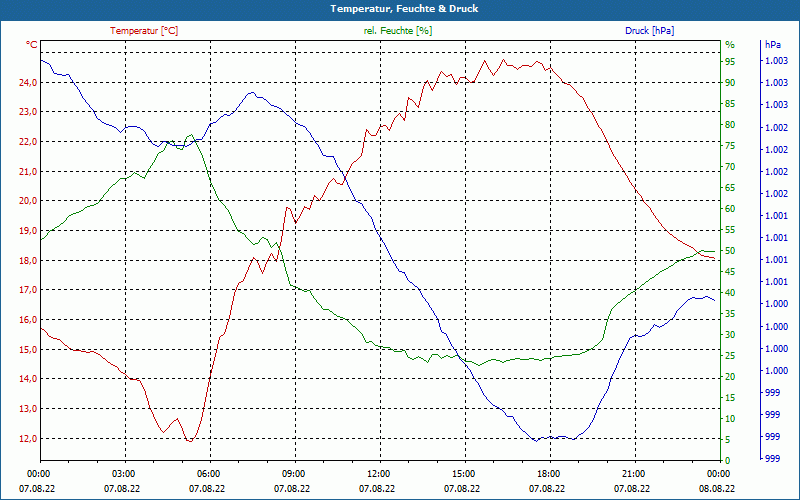Click the green '95' humidity axis value
Viewport: 800px width, 500px height.
(730, 62)
